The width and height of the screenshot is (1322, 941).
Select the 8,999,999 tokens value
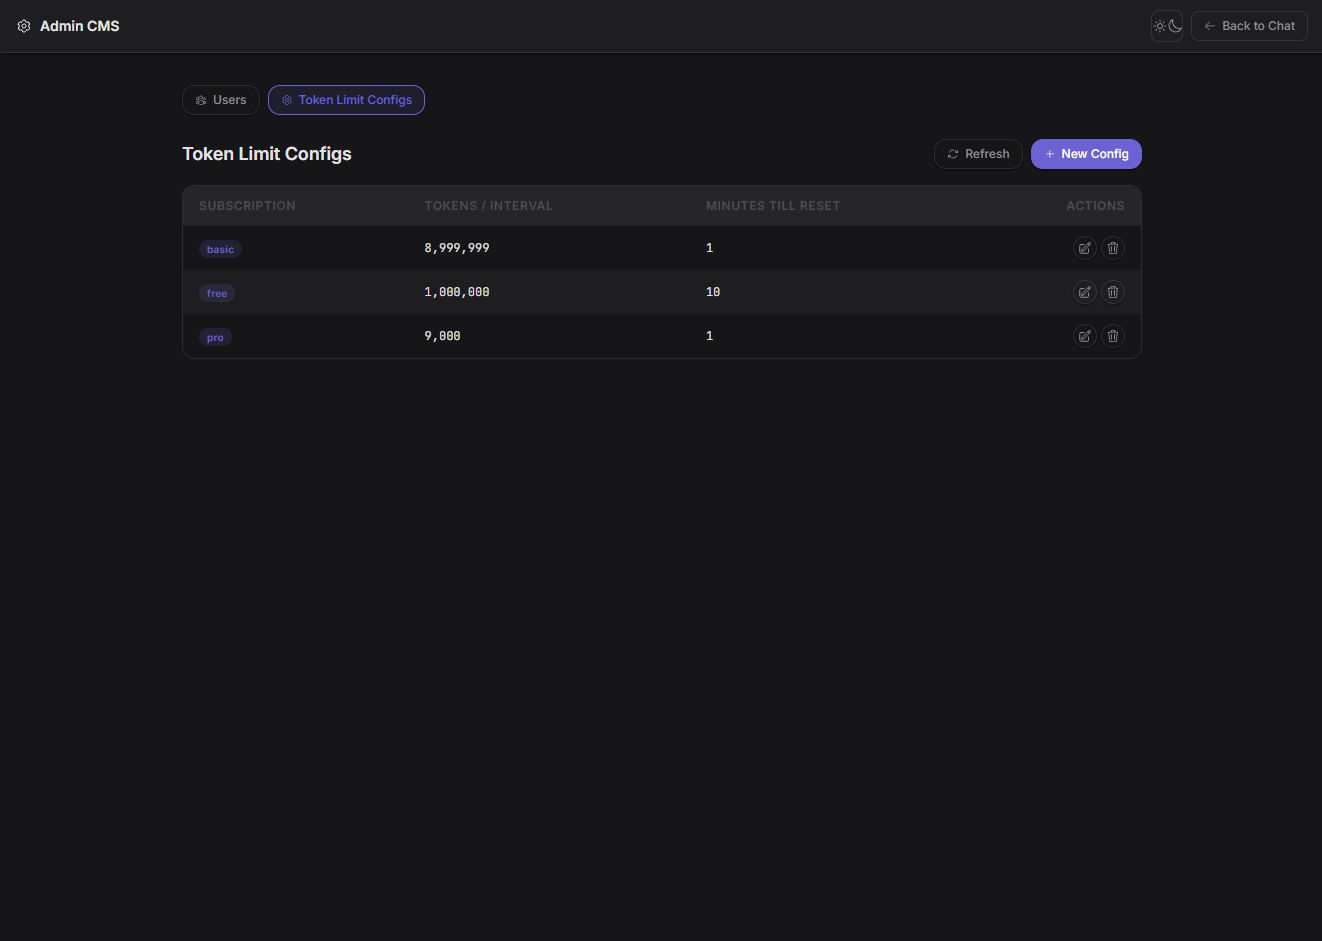click(x=457, y=248)
